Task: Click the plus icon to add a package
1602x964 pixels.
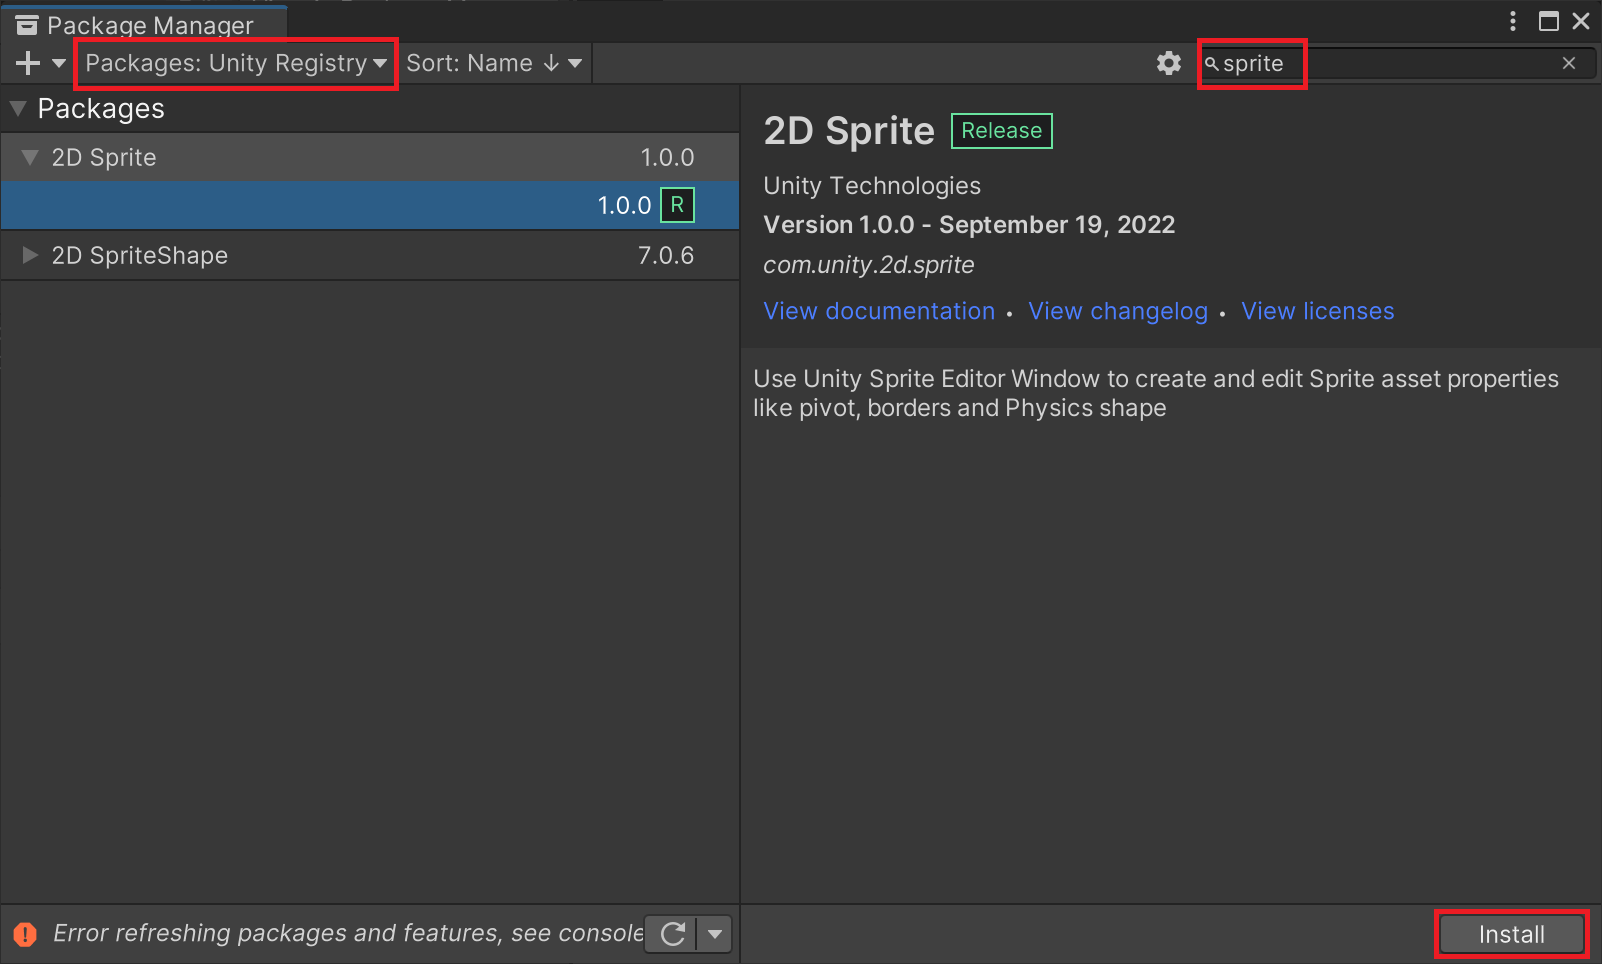Action: pyautogui.click(x=28, y=63)
